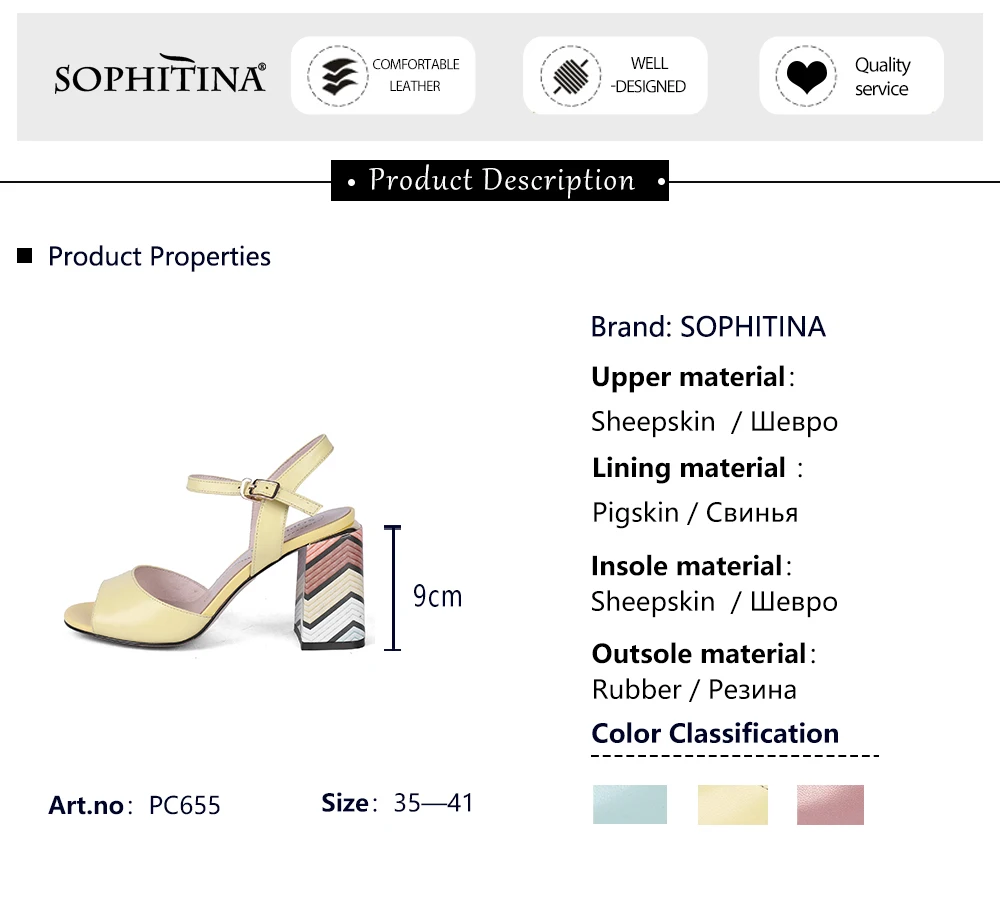Click the SOPHITINA brand logo
This screenshot has height=913, width=1000.
pos(160,76)
